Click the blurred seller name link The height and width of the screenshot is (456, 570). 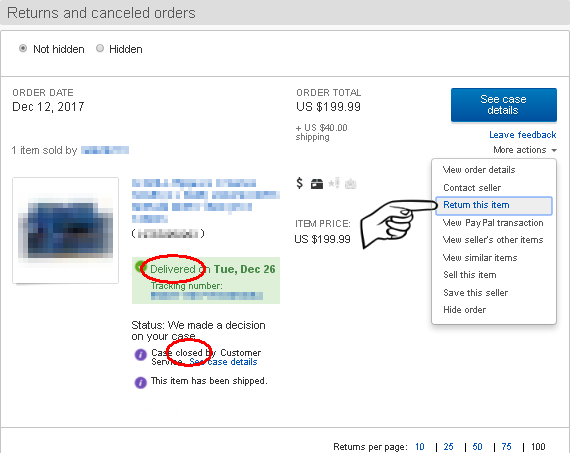[x=105, y=150]
